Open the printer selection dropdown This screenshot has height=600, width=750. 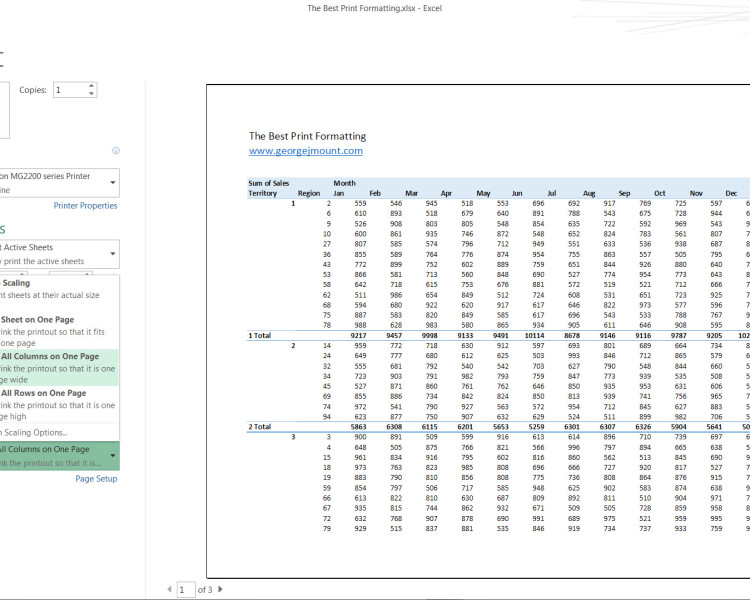pos(112,183)
